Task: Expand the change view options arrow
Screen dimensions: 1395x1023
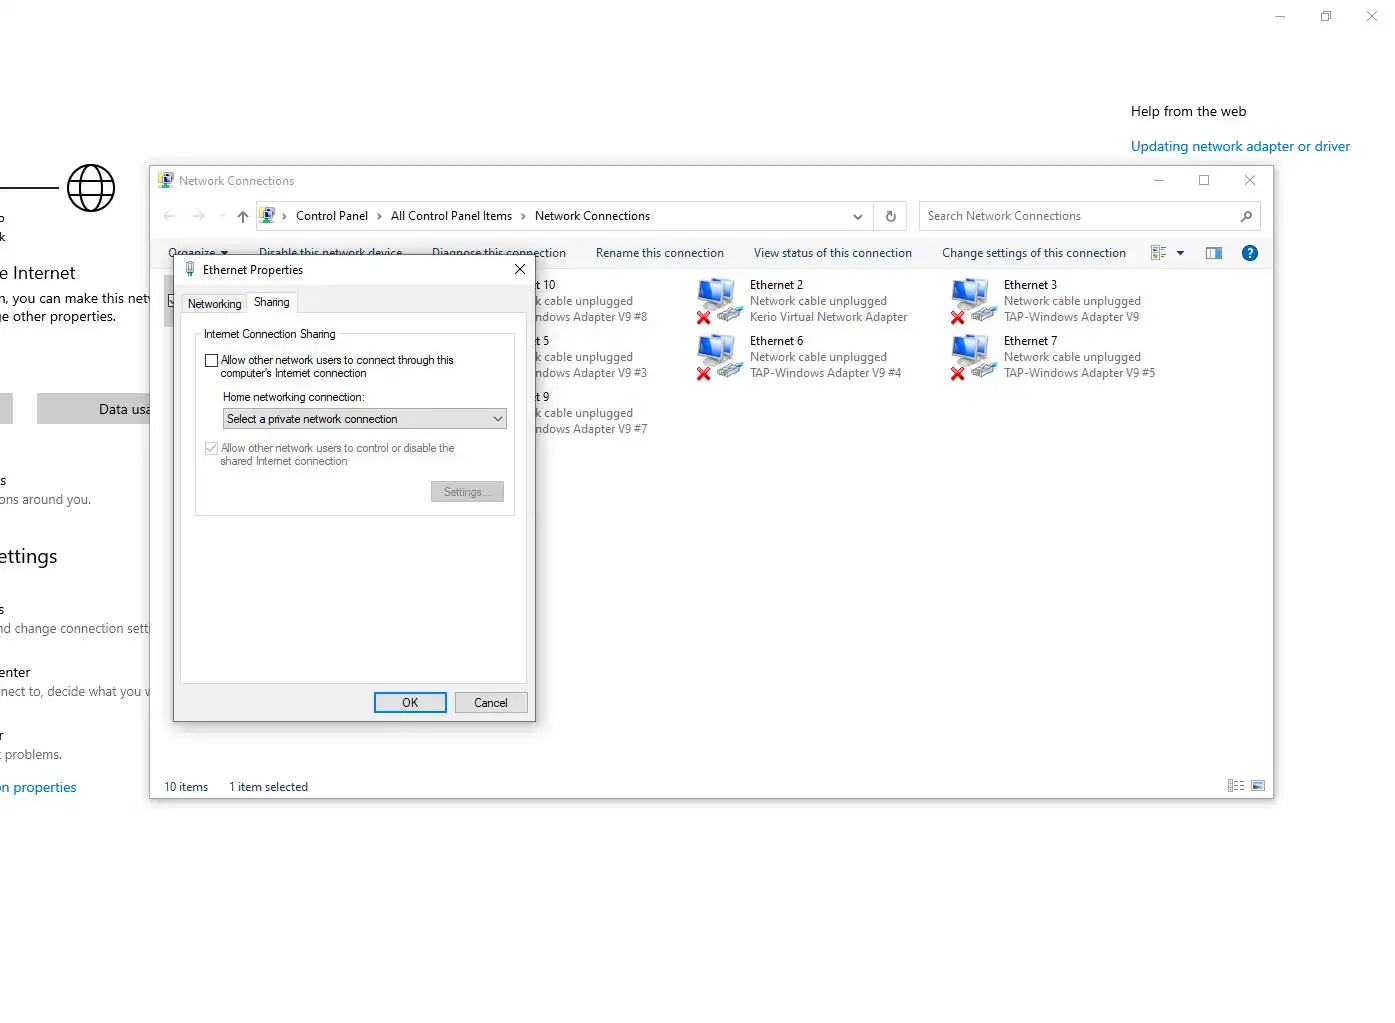Action: tap(1180, 253)
